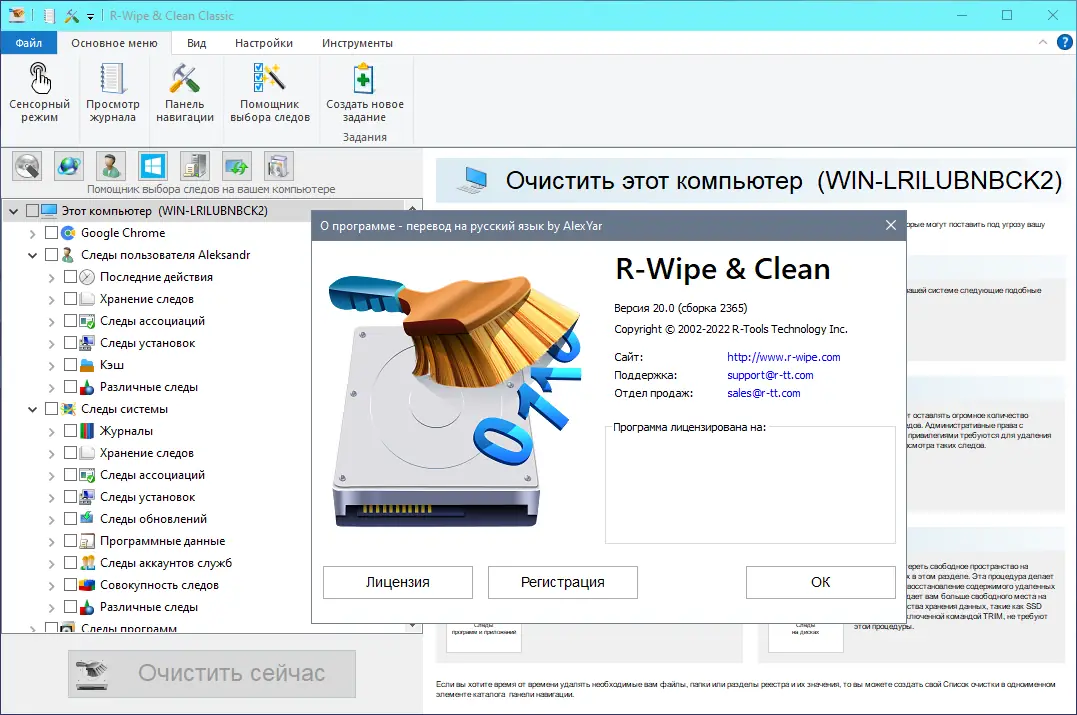The image size is (1077, 715).
Task: Expand the Журналы node
Action: (52, 431)
